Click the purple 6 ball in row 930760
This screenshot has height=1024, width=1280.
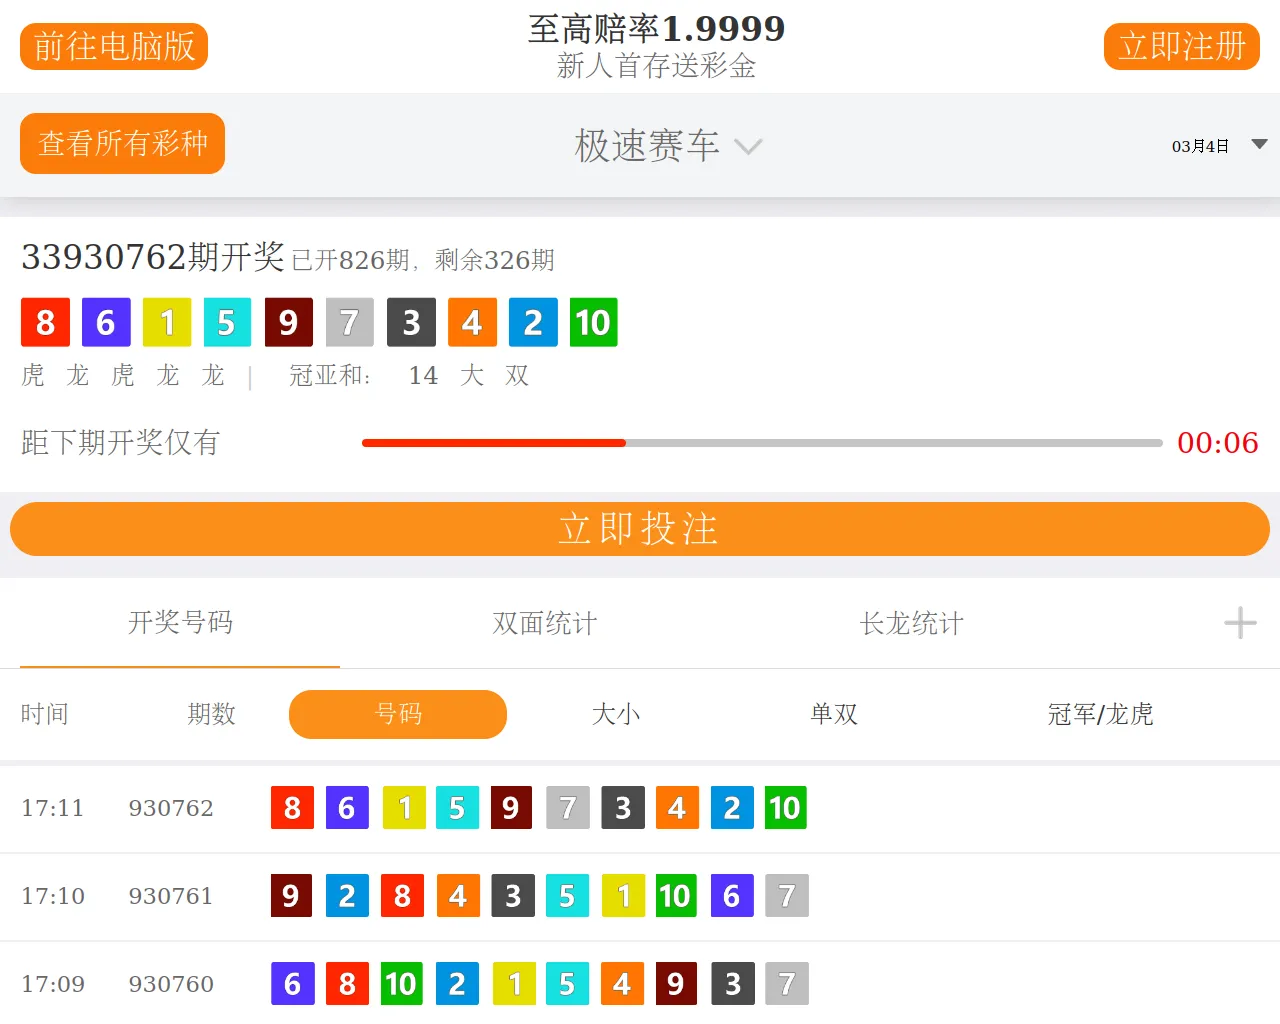pyautogui.click(x=292, y=984)
